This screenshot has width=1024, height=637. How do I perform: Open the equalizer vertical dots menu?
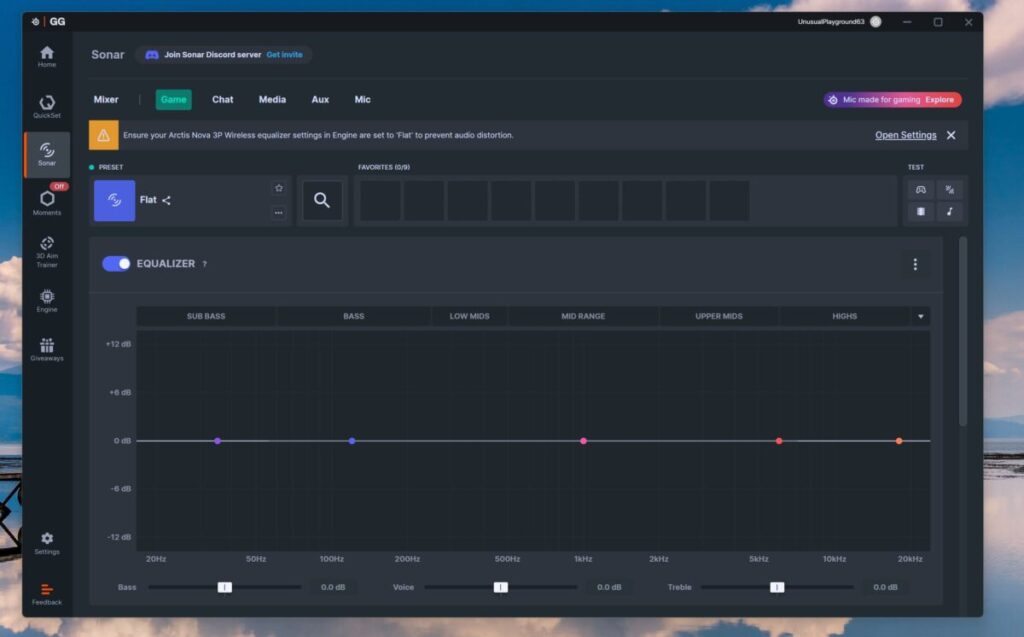pyautogui.click(x=915, y=264)
